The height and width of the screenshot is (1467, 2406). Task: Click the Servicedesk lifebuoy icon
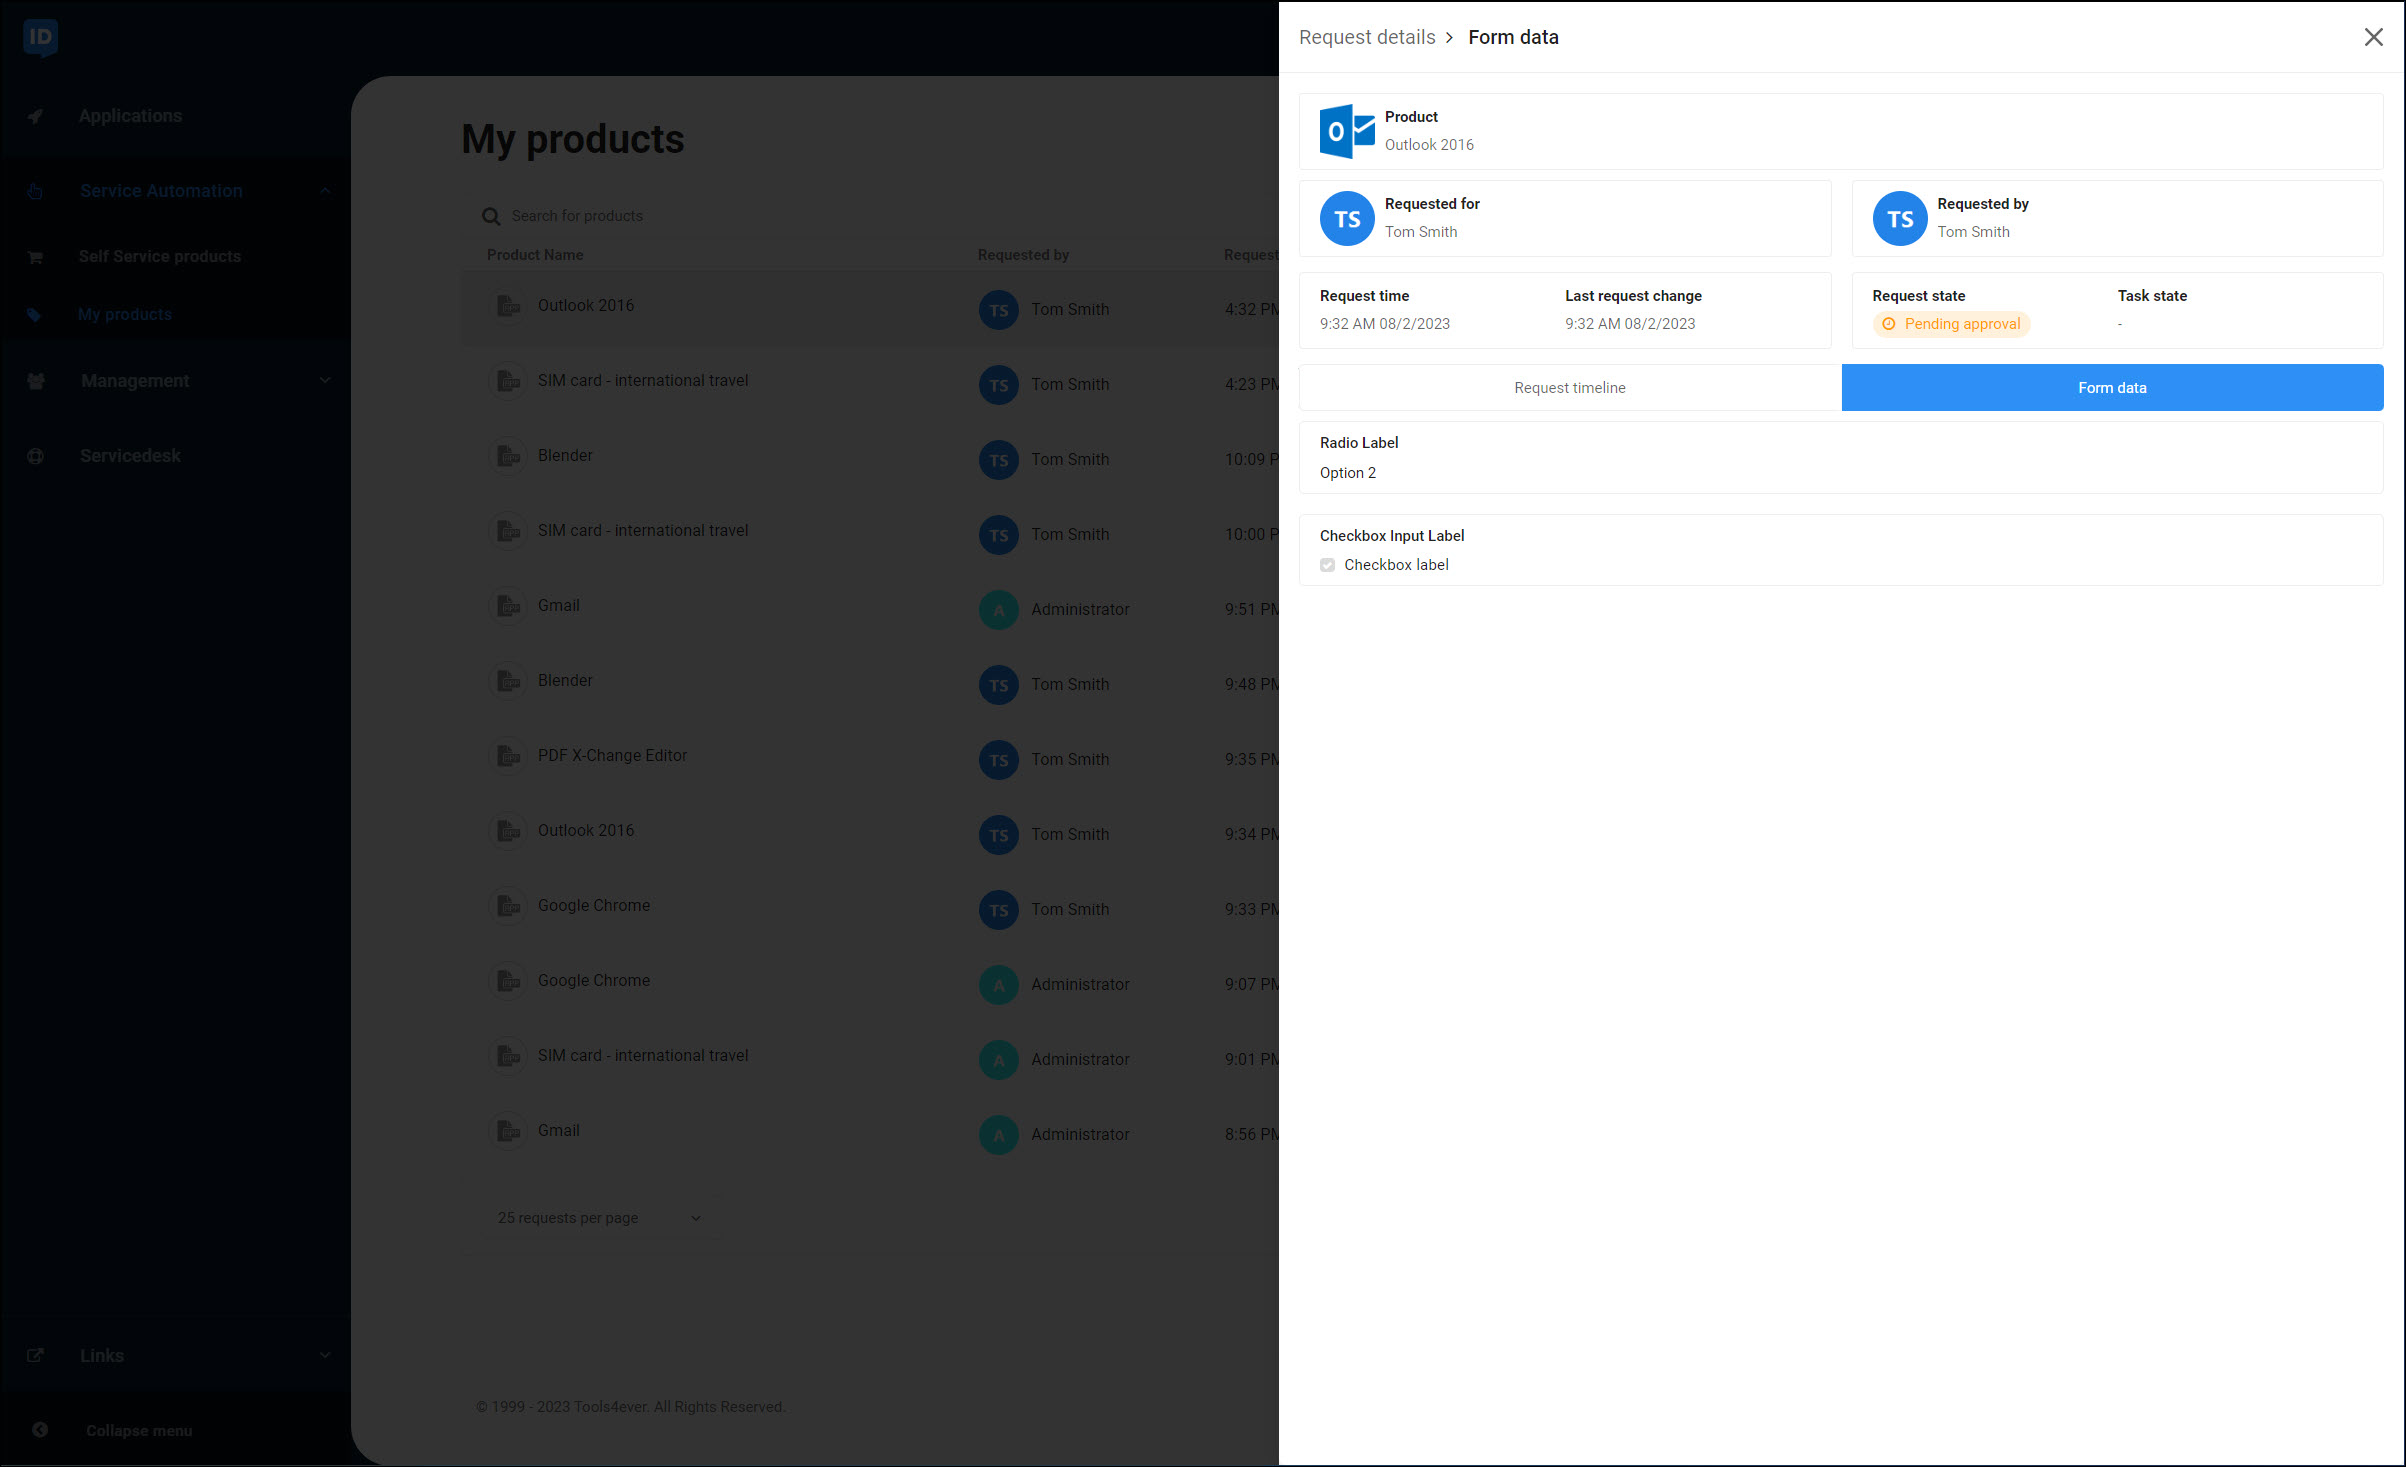tap(35, 456)
